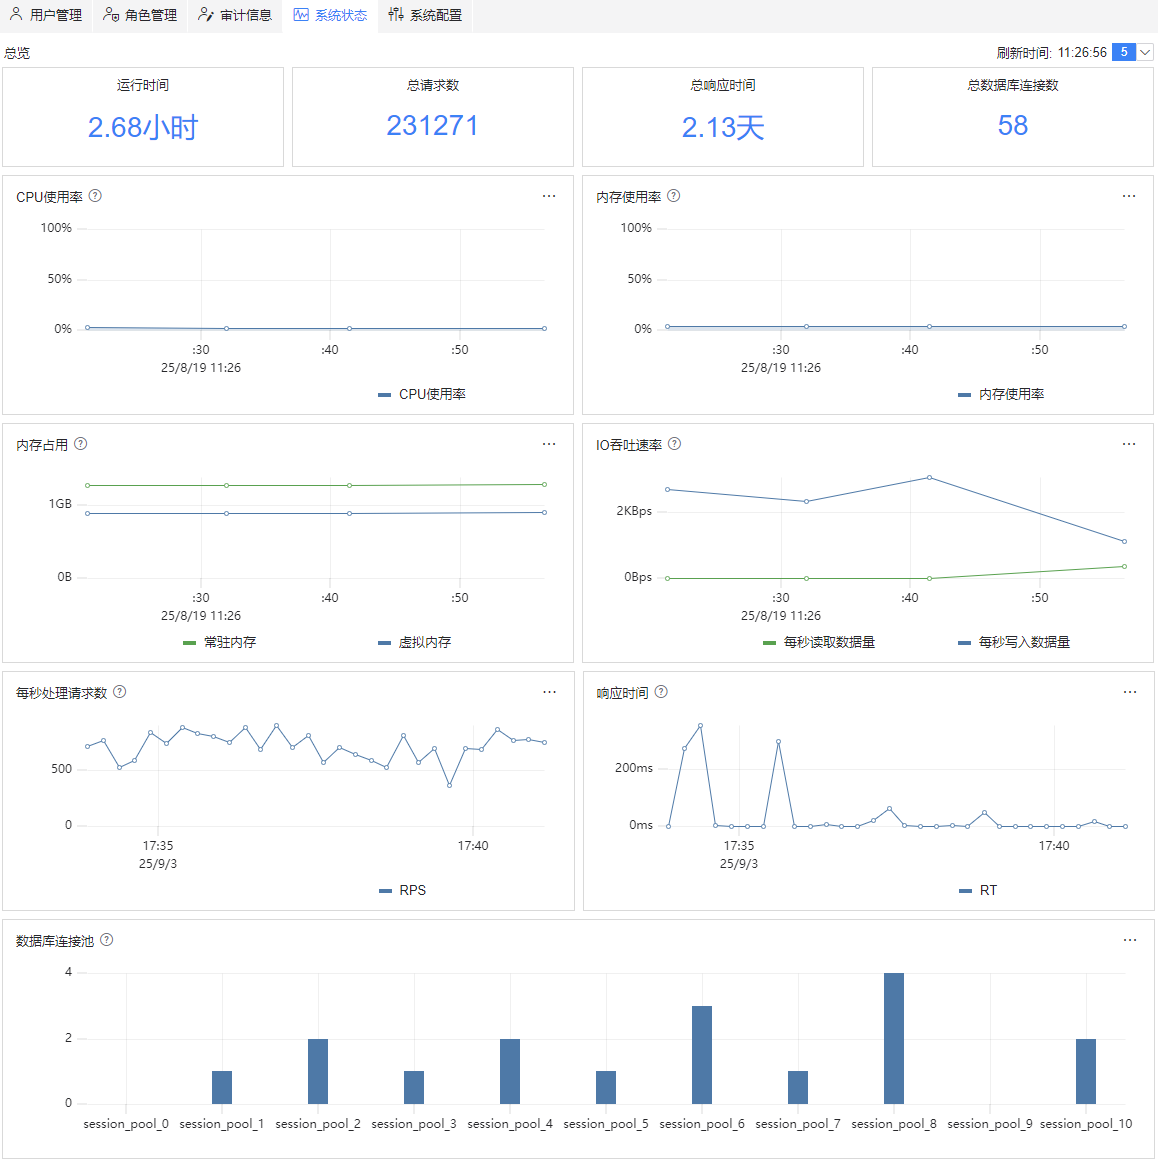This screenshot has width=1160, height=1166.
Task: Click the 每秒处理请求数 help icon
Action: [x=120, y=692]
